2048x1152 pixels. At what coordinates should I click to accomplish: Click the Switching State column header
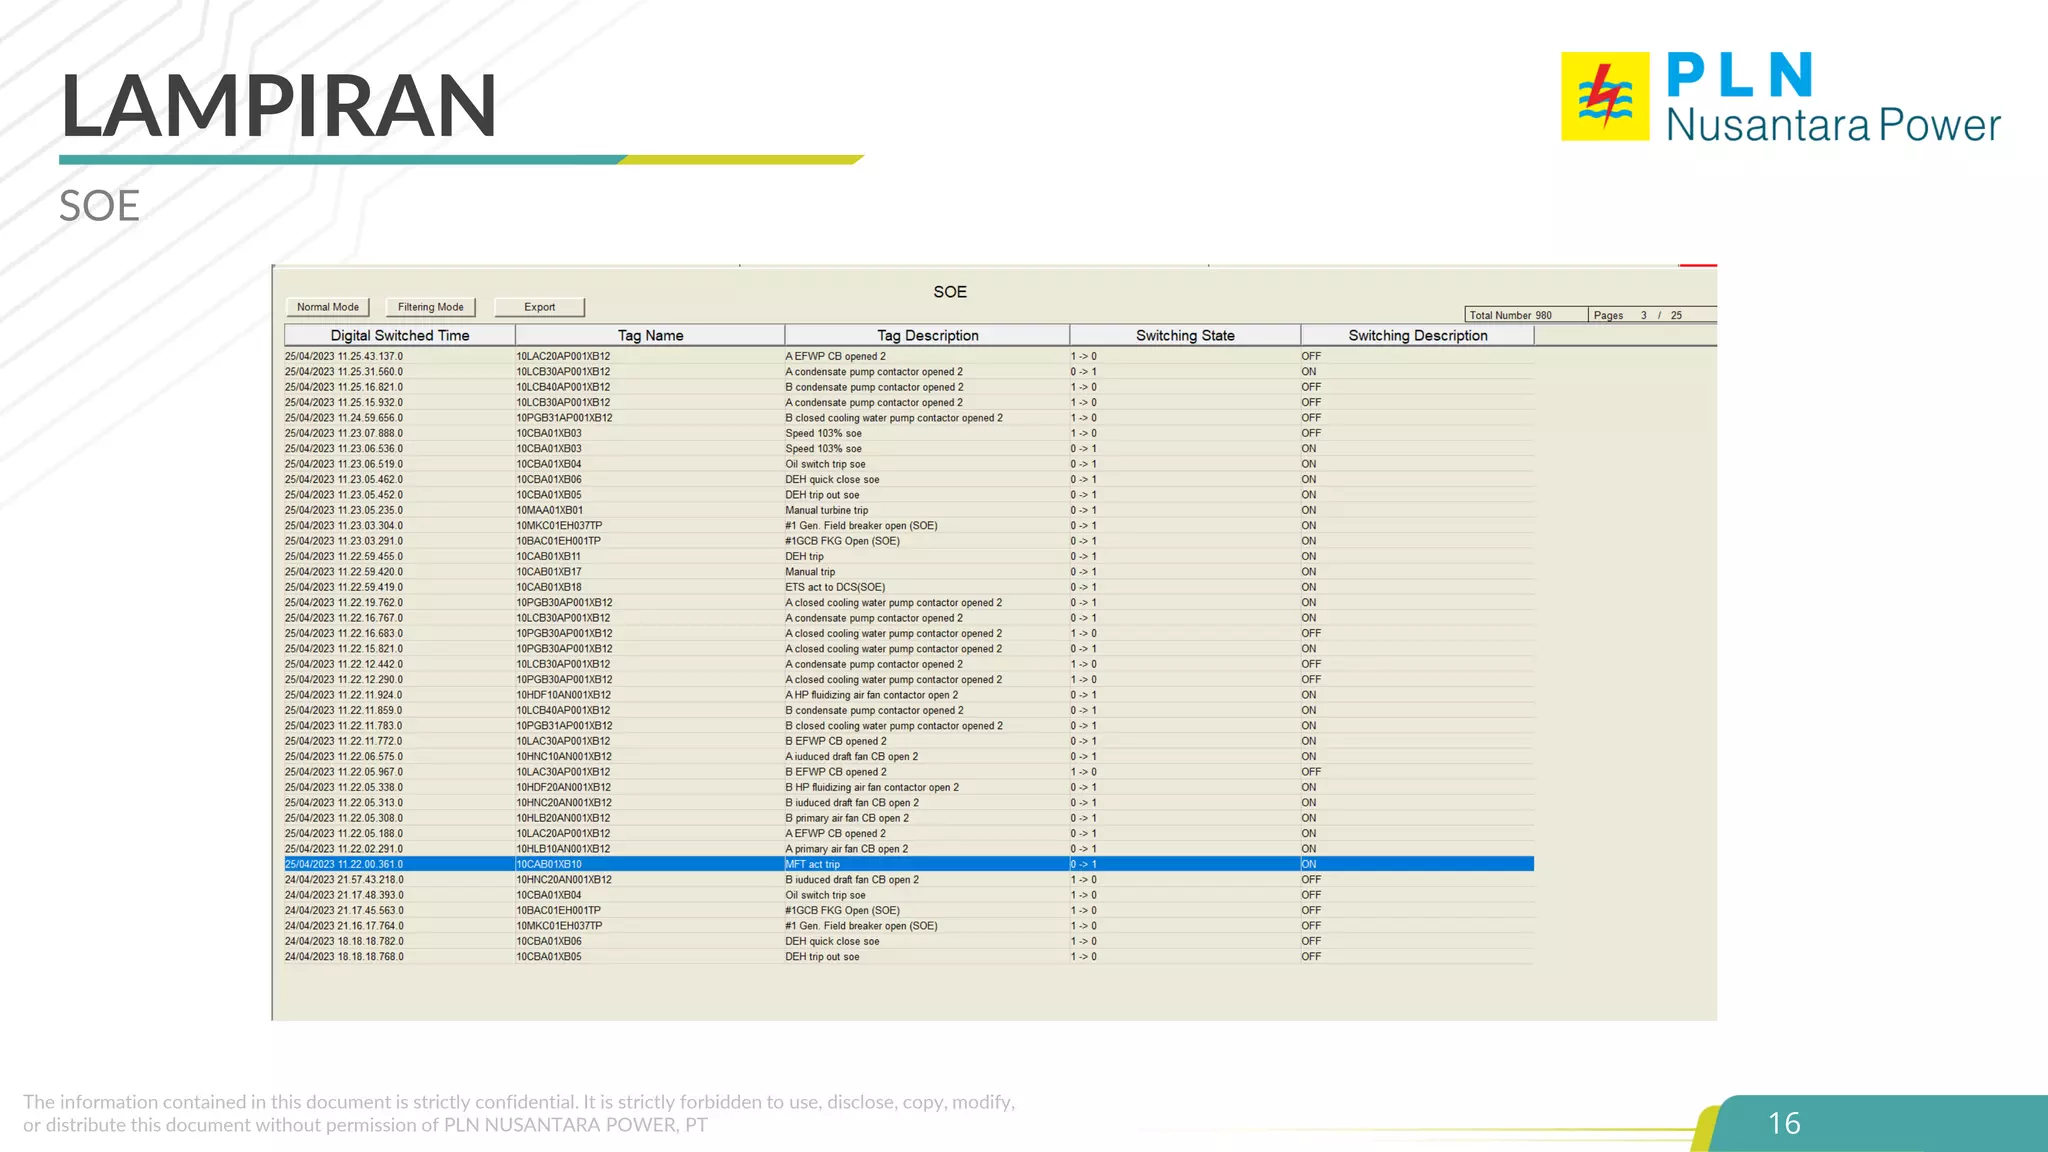1185,335
